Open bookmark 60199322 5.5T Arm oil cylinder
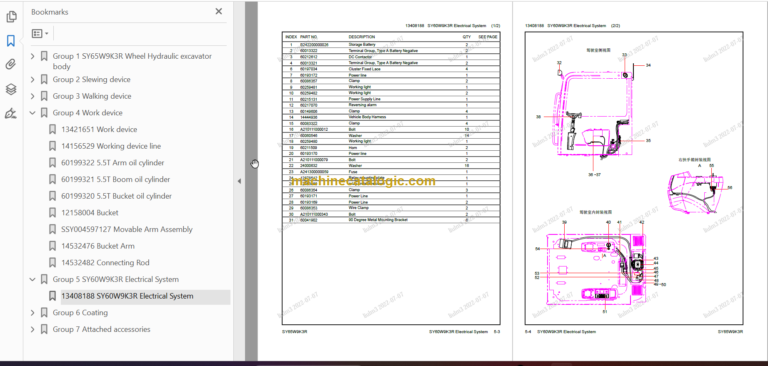768x366 pixels. click(113, 163)
